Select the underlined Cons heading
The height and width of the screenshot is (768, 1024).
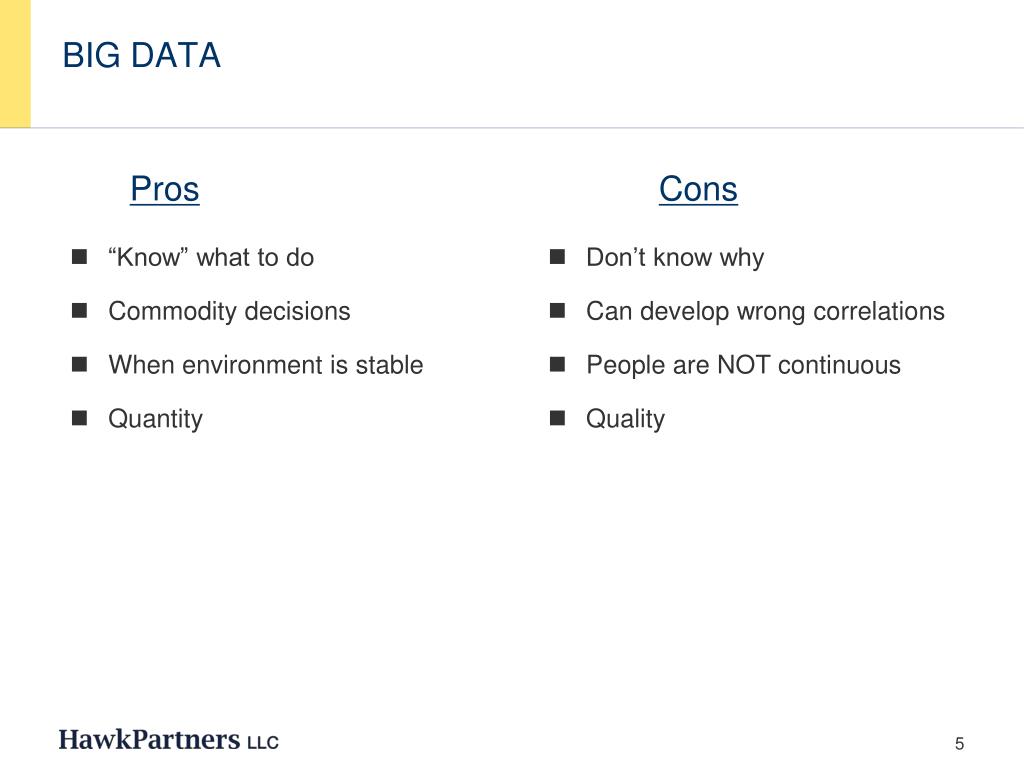(x=698, y=189)
